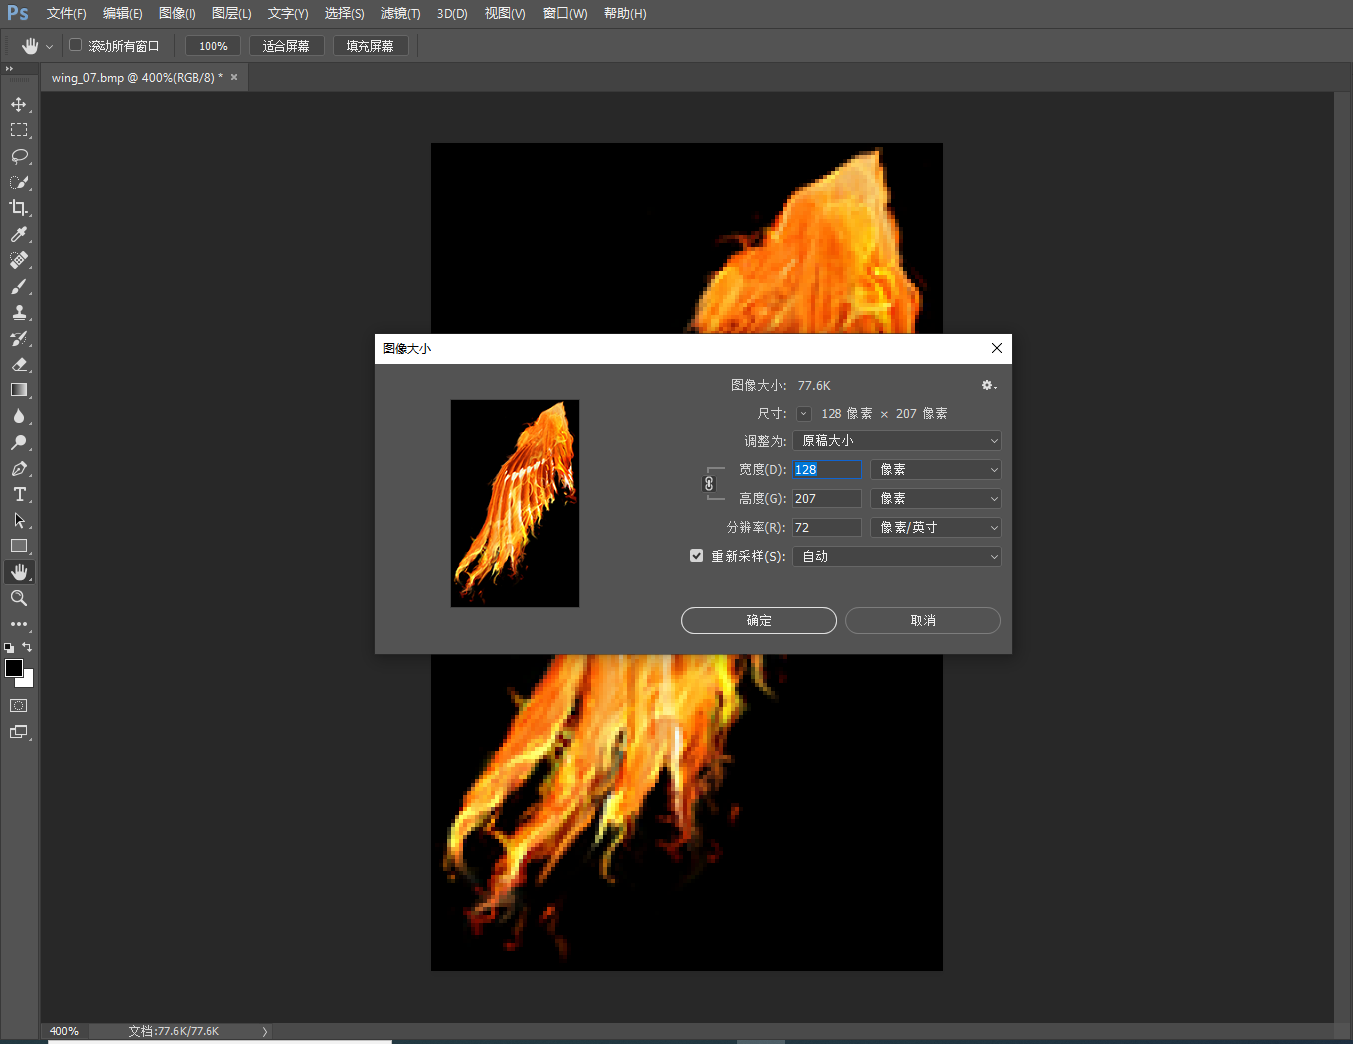Open the Edit Toolbar three-dots icon
The width and height of the screenshot is (1353, 1044).
(x=19, y=624)
